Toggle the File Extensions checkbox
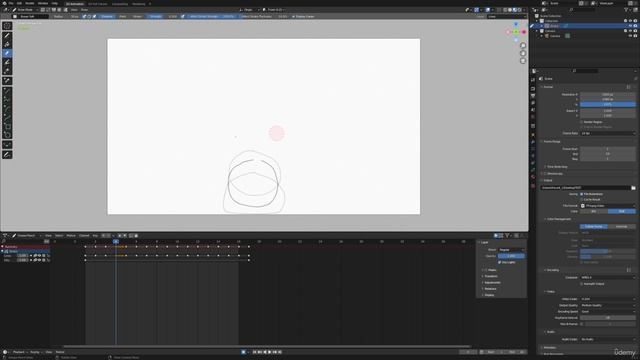 pyautogui.click(x=582, y=194)
